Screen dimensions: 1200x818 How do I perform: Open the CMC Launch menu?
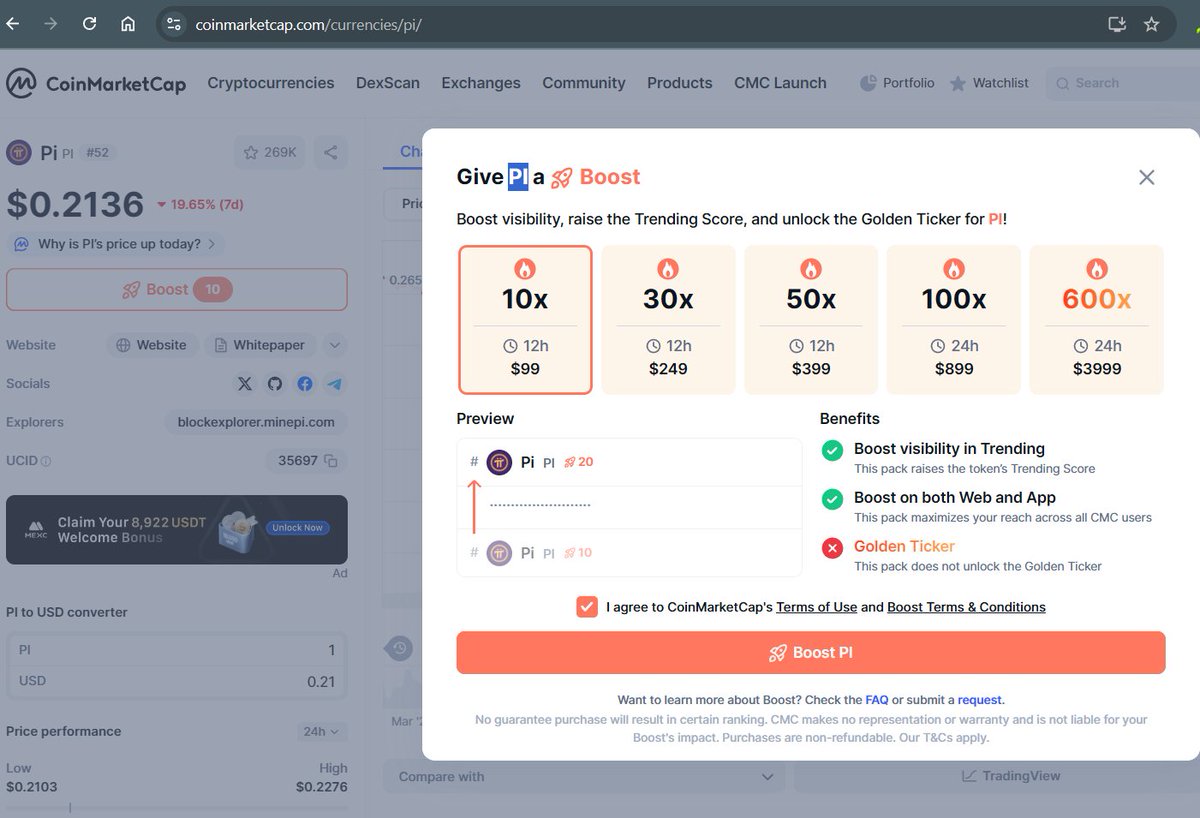780,83
